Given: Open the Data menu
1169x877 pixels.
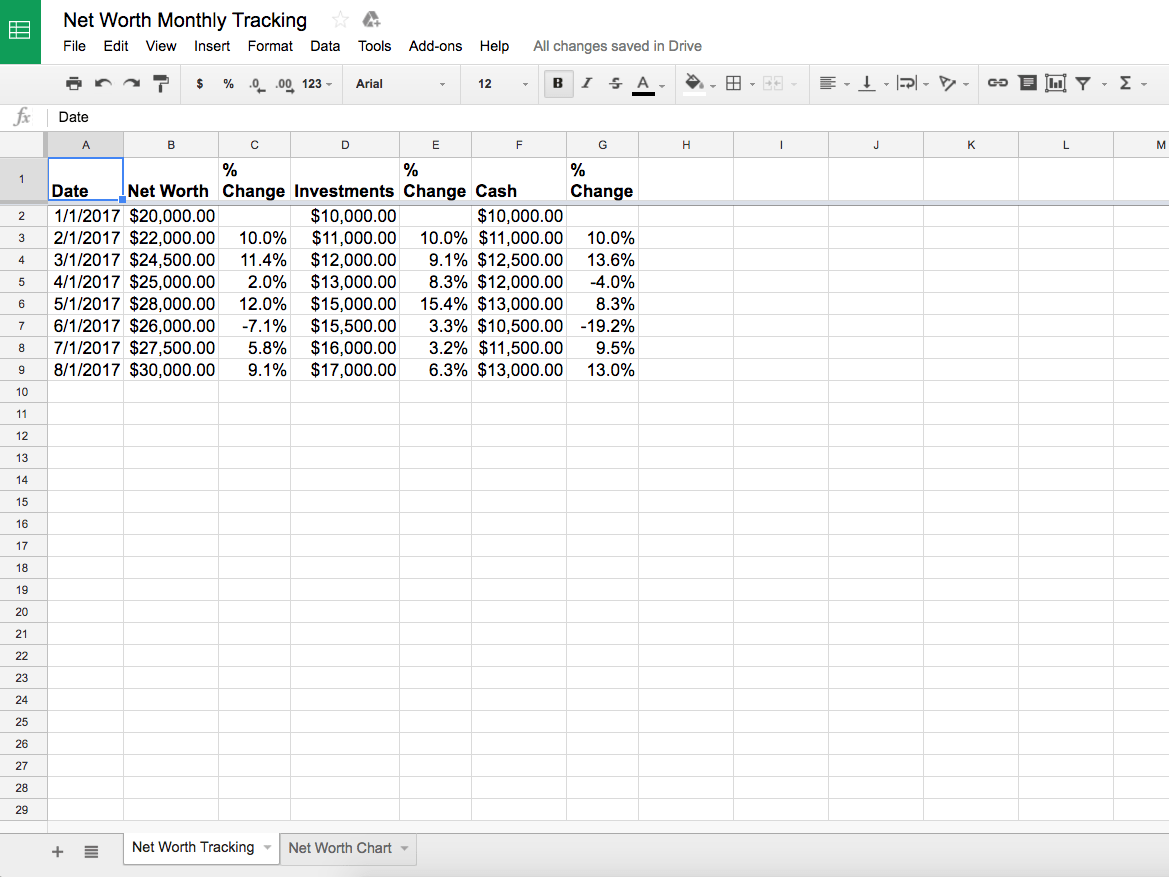Looking at the screenshot, I should click(325, 46).
